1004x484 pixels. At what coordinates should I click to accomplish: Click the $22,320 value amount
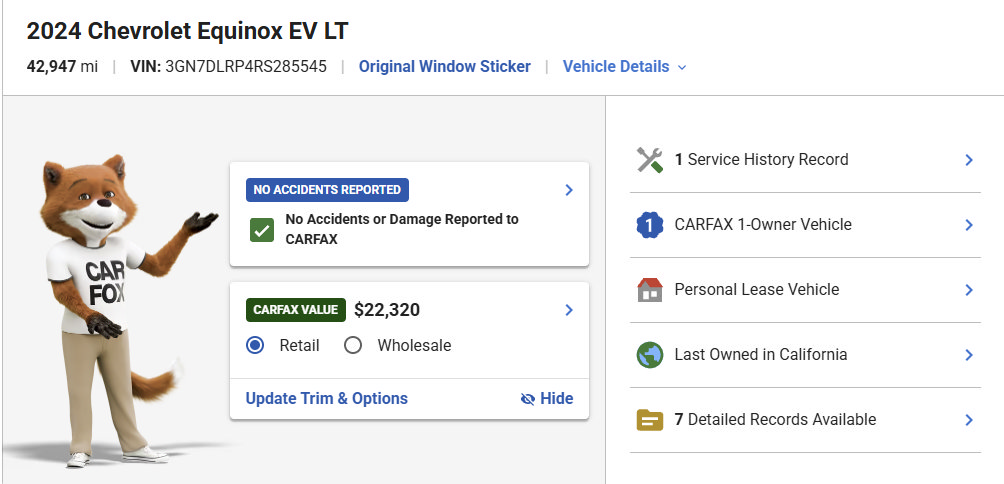tap(387, 311)
